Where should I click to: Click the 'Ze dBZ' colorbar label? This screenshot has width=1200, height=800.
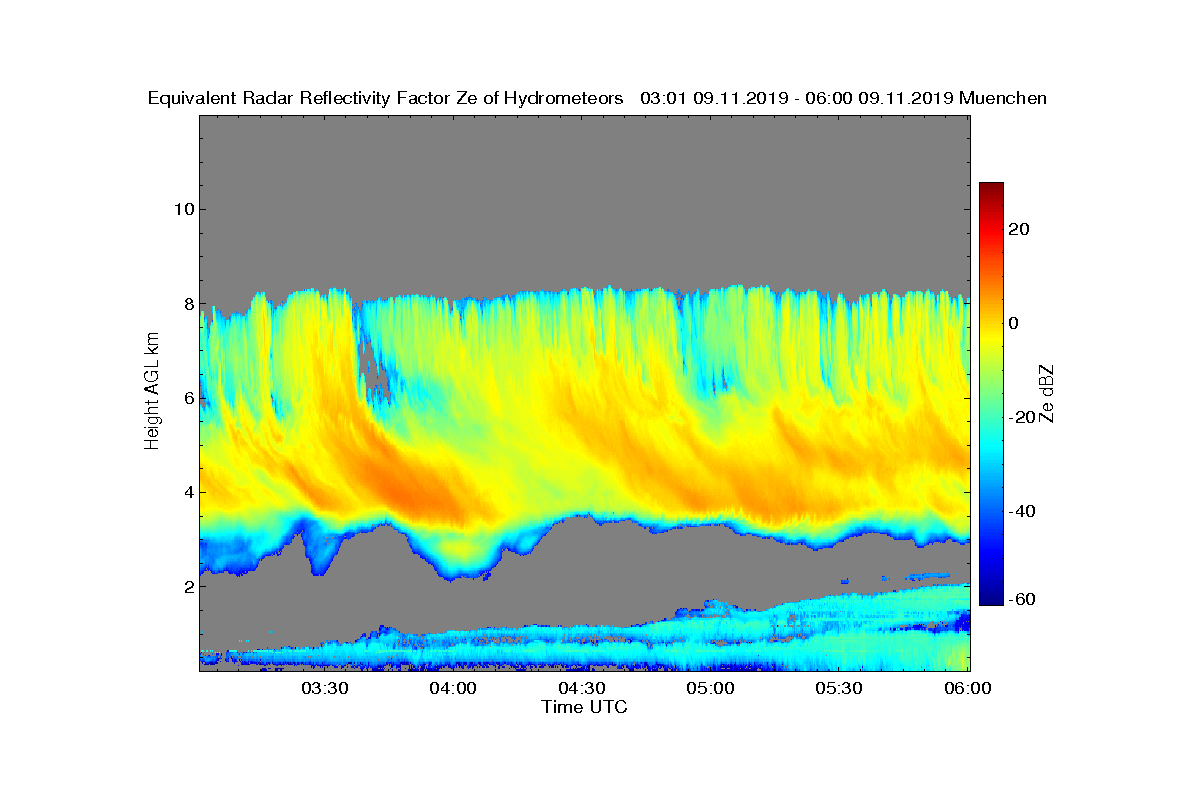point(1048,393)
